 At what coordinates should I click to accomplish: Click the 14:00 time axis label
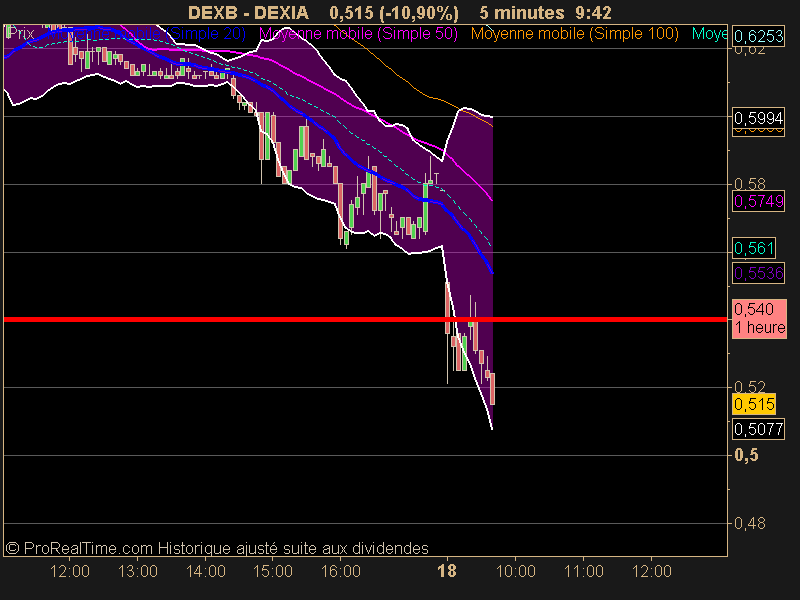(206, 571)
